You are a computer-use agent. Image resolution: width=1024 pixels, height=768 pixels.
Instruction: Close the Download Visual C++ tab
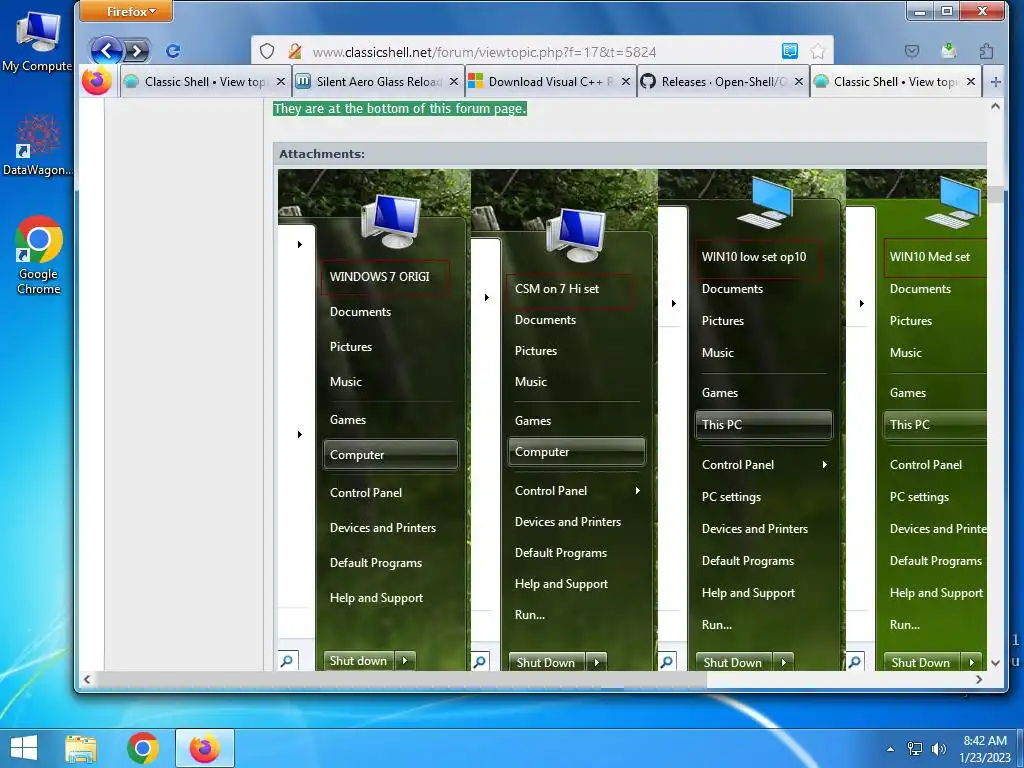click(626, 82)
